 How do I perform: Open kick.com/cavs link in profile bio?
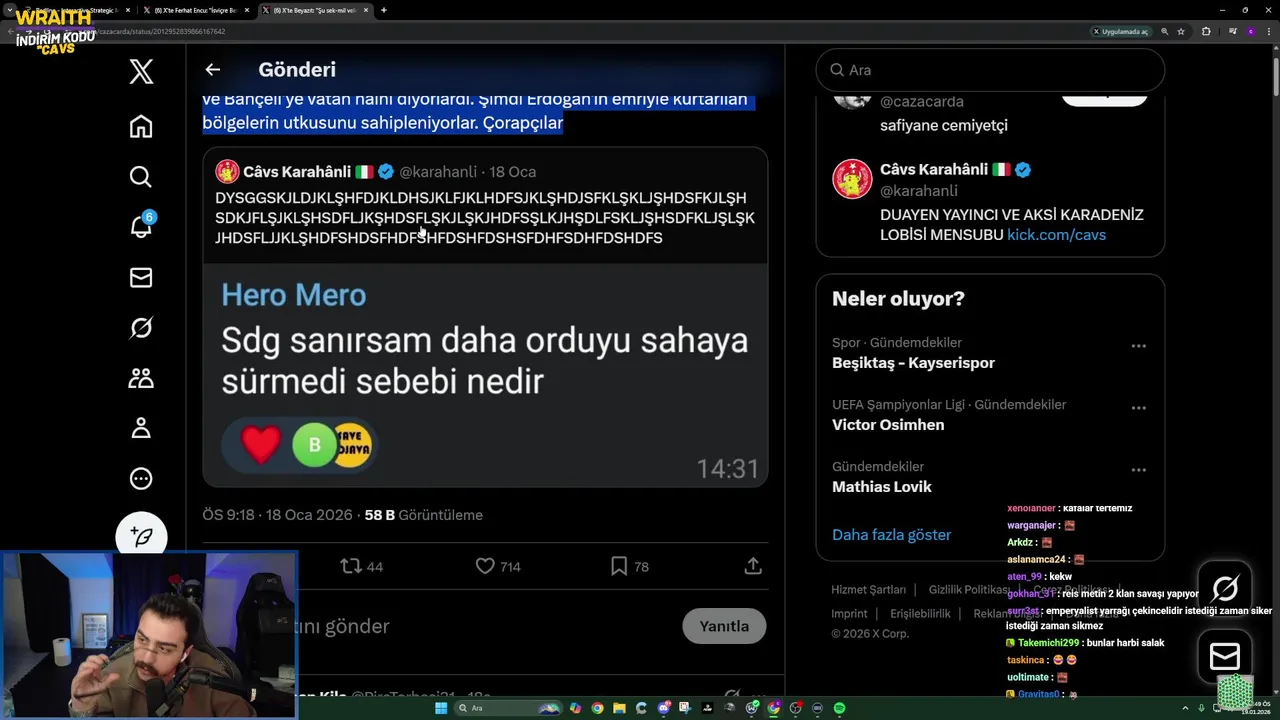click(1056, 235)
